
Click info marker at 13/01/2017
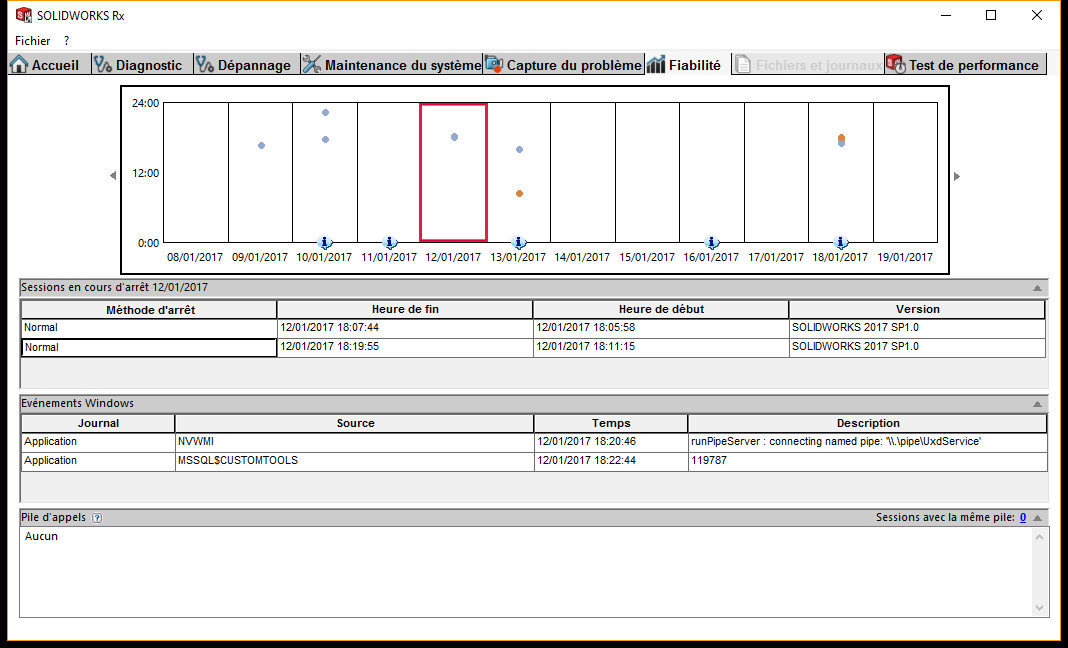(x=519, y=242)
